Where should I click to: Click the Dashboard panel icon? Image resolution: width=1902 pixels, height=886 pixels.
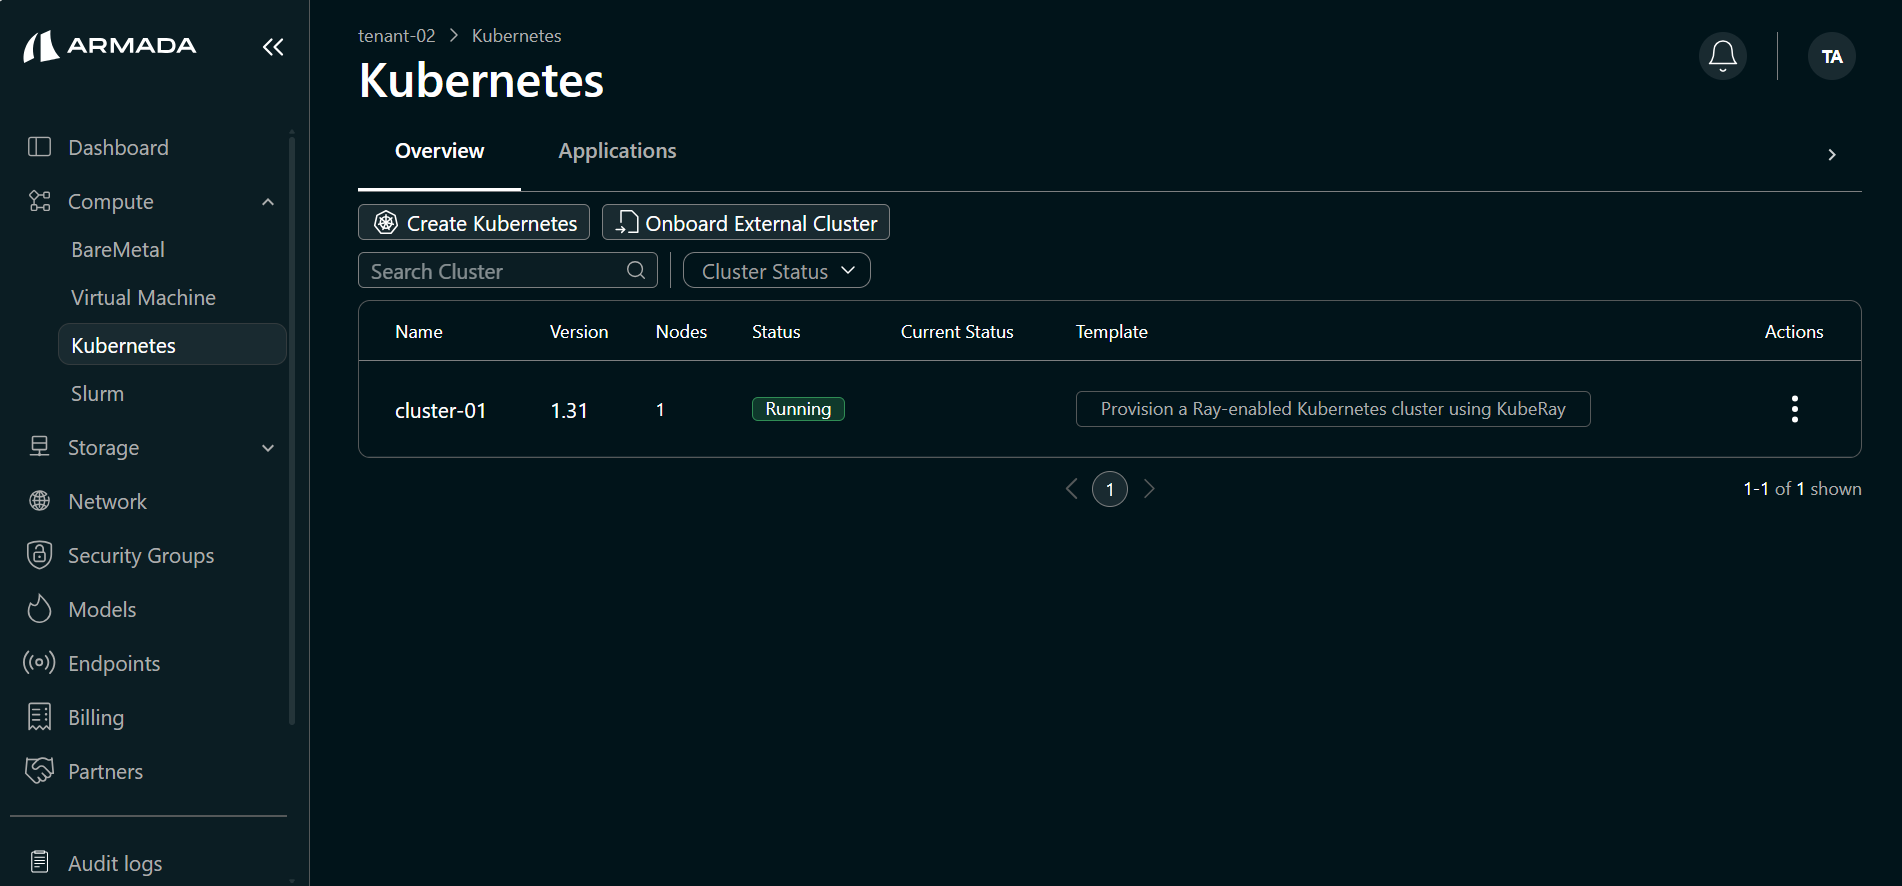pos(40,147)
